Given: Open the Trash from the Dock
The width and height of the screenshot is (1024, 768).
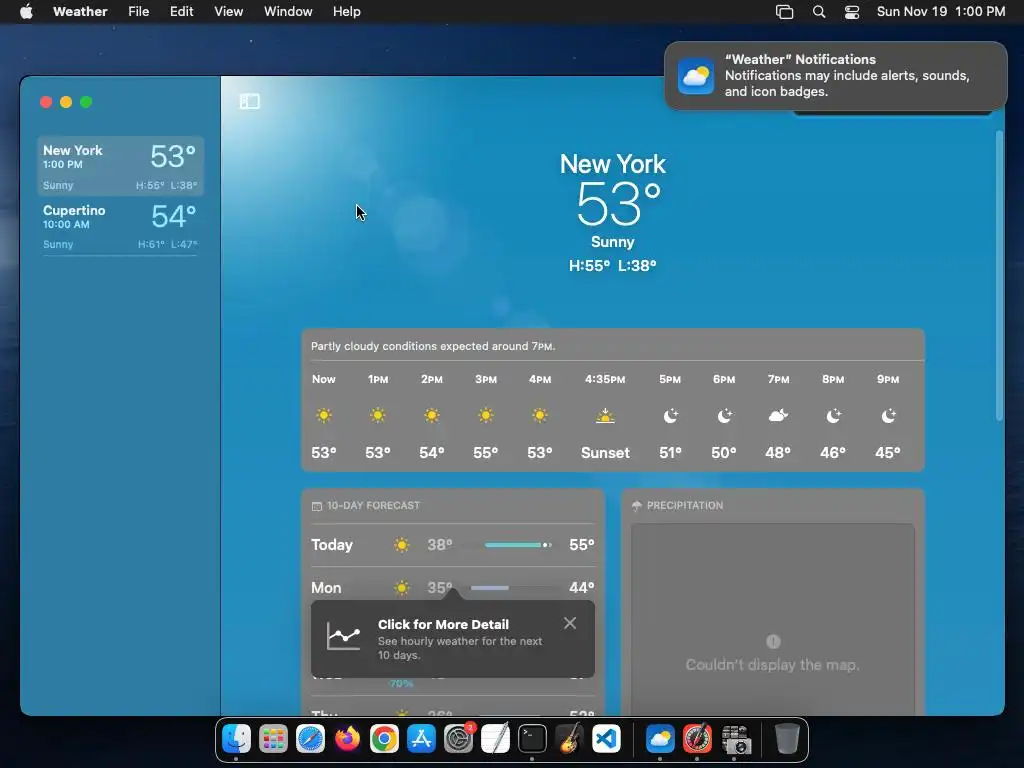Looking at the screenshot, I should coord(787,739).
